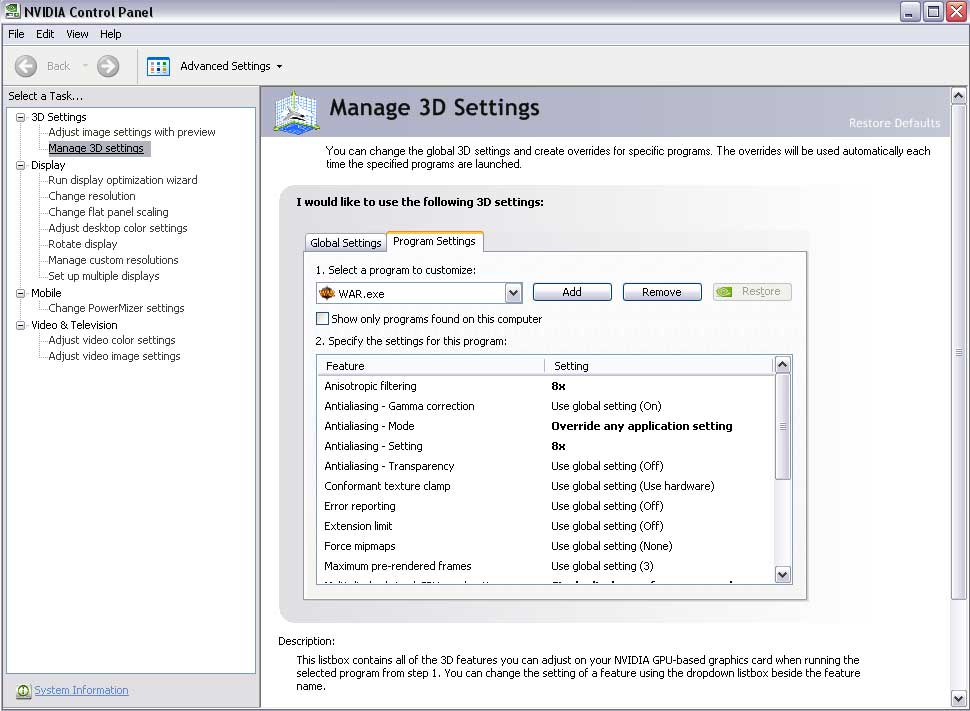Open the Back history dropdown arrow

point(85,66)
